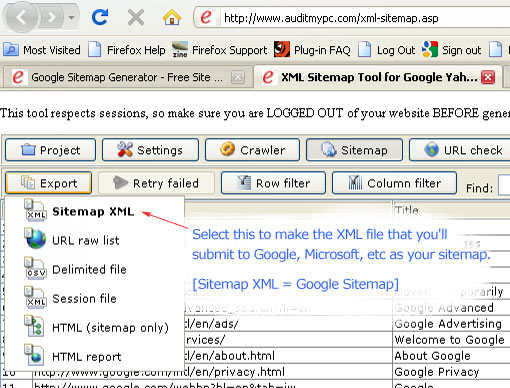Select the Google Privacy title cell
The width and height of the screenshot is (510, 388).
click(451, 372)
